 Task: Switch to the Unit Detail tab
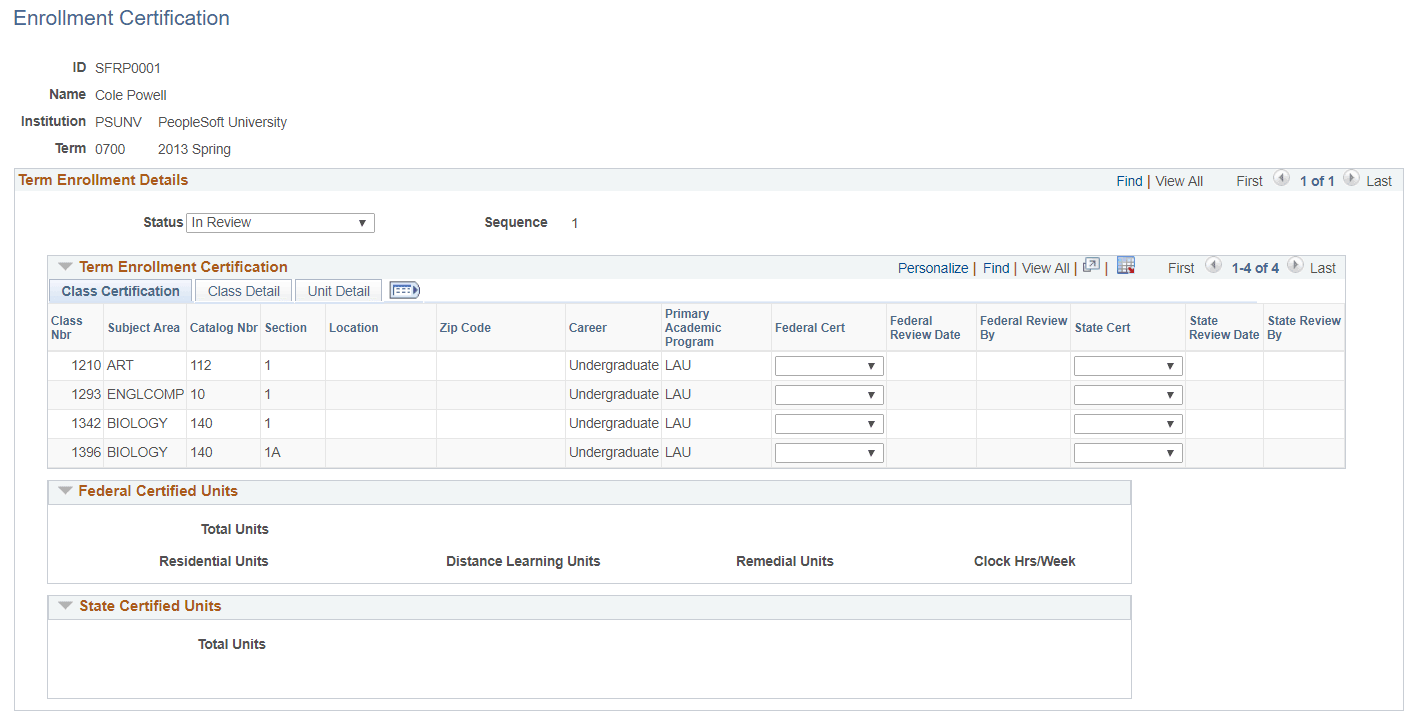coord(337,290)
